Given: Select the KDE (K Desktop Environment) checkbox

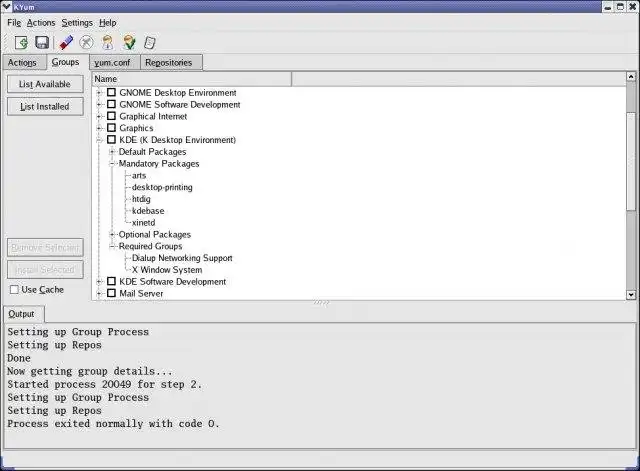Looking at the screenshot, I should [x=111, y=140].
